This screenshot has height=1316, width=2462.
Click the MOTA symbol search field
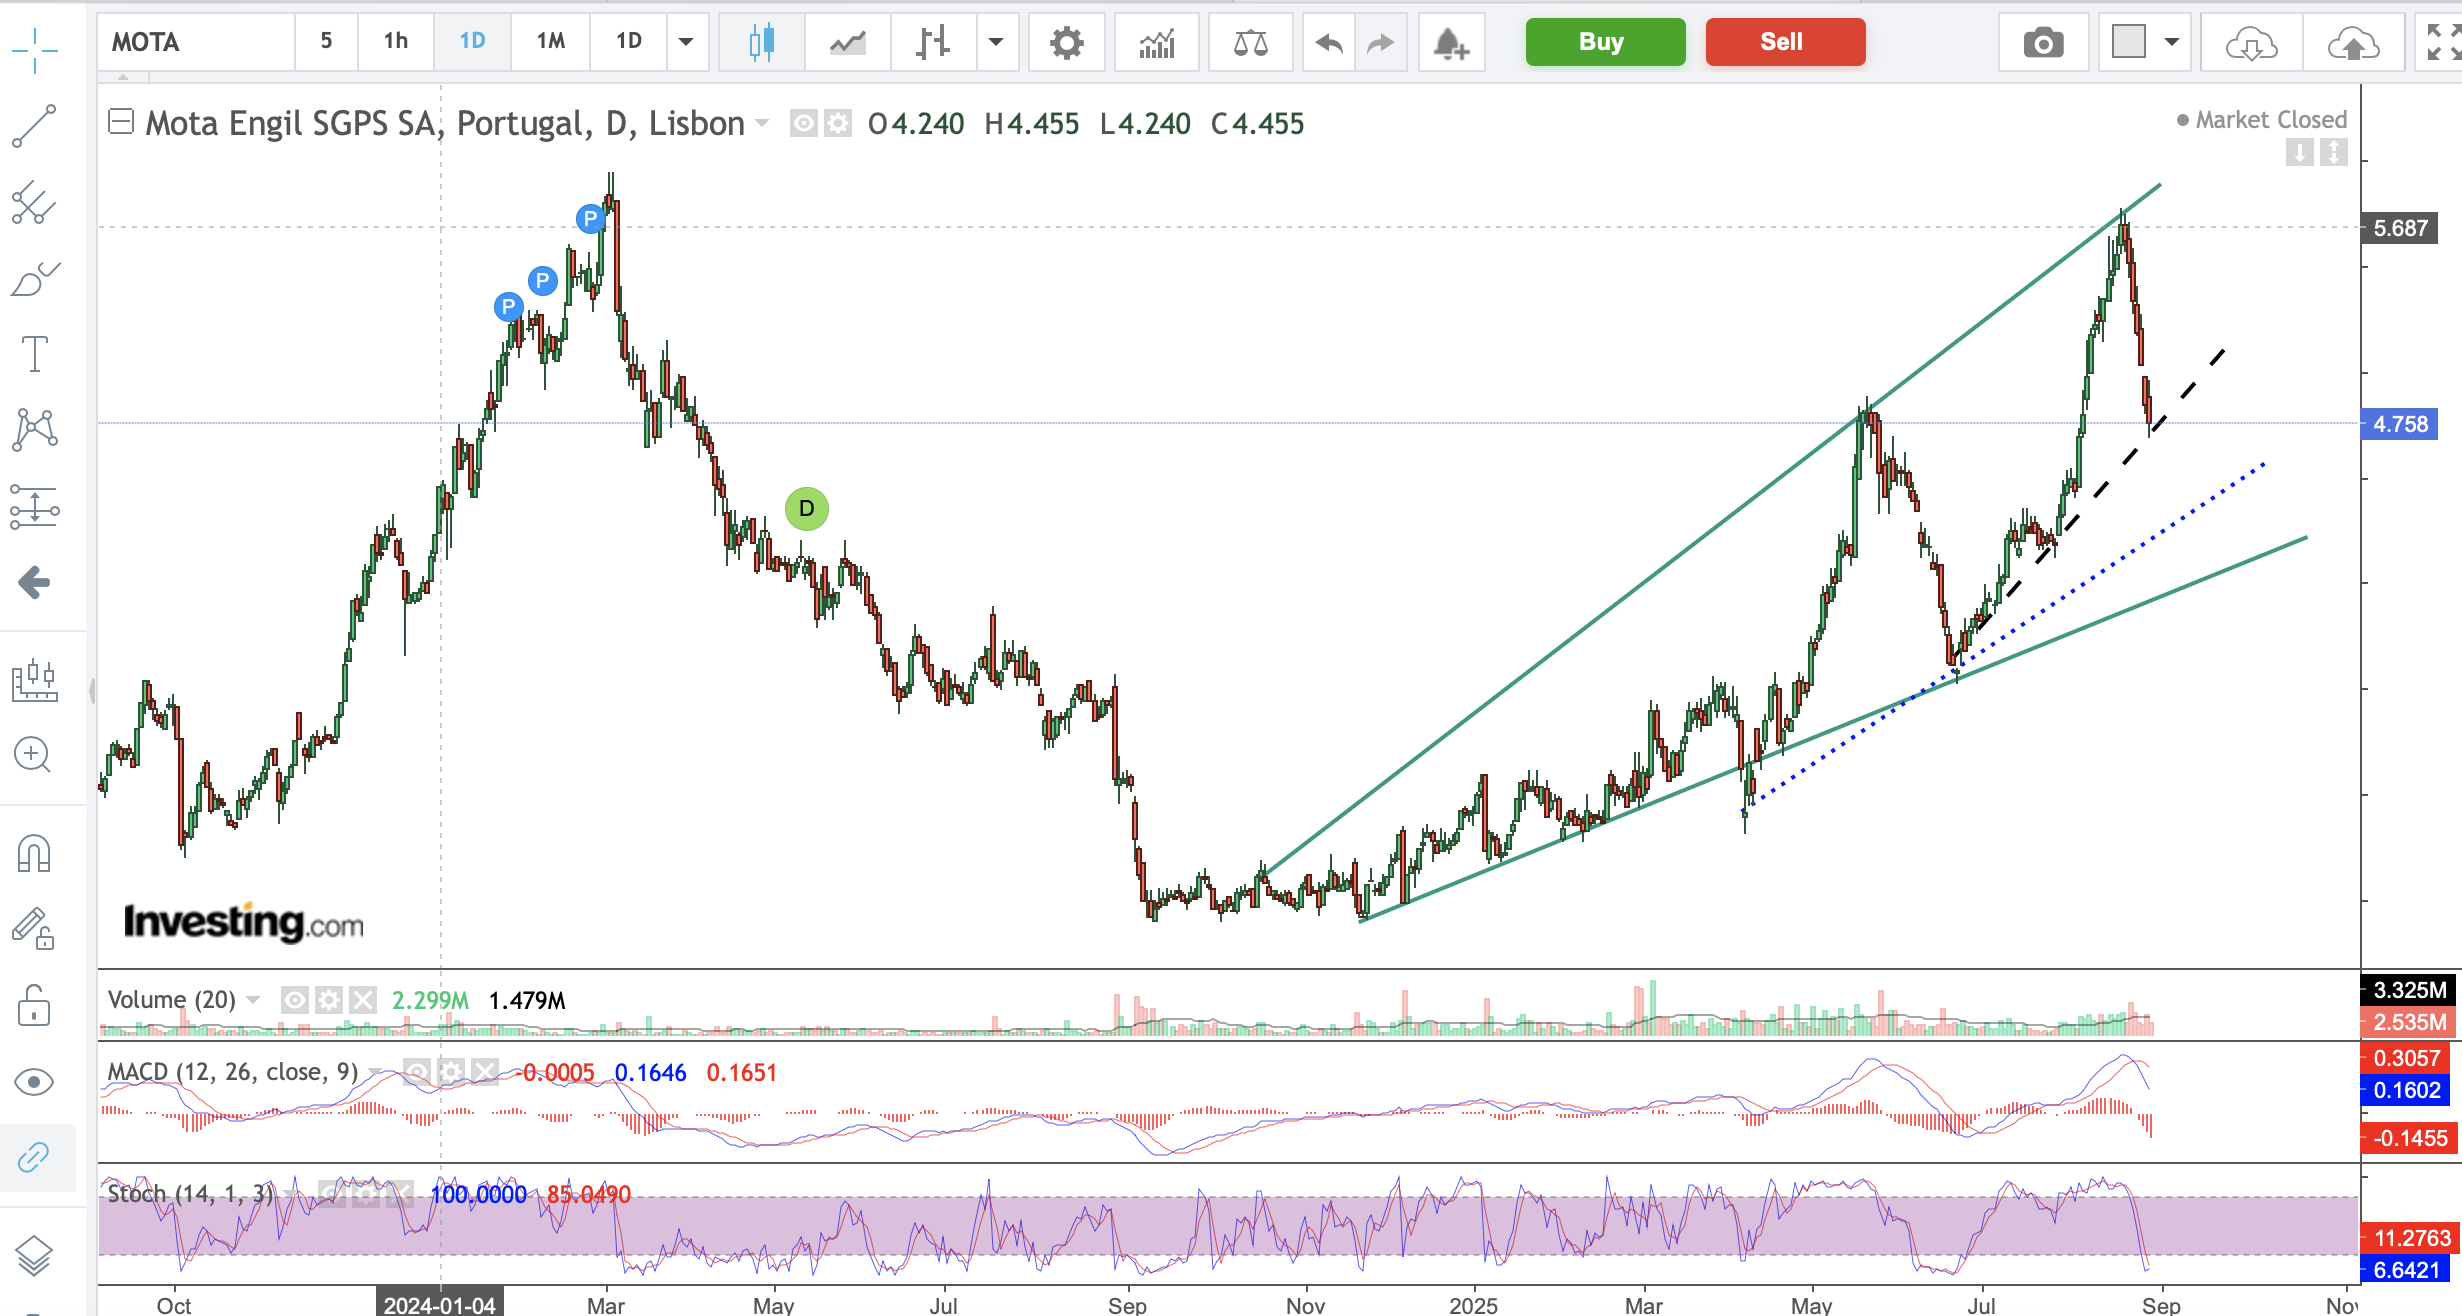click(195, 42)
